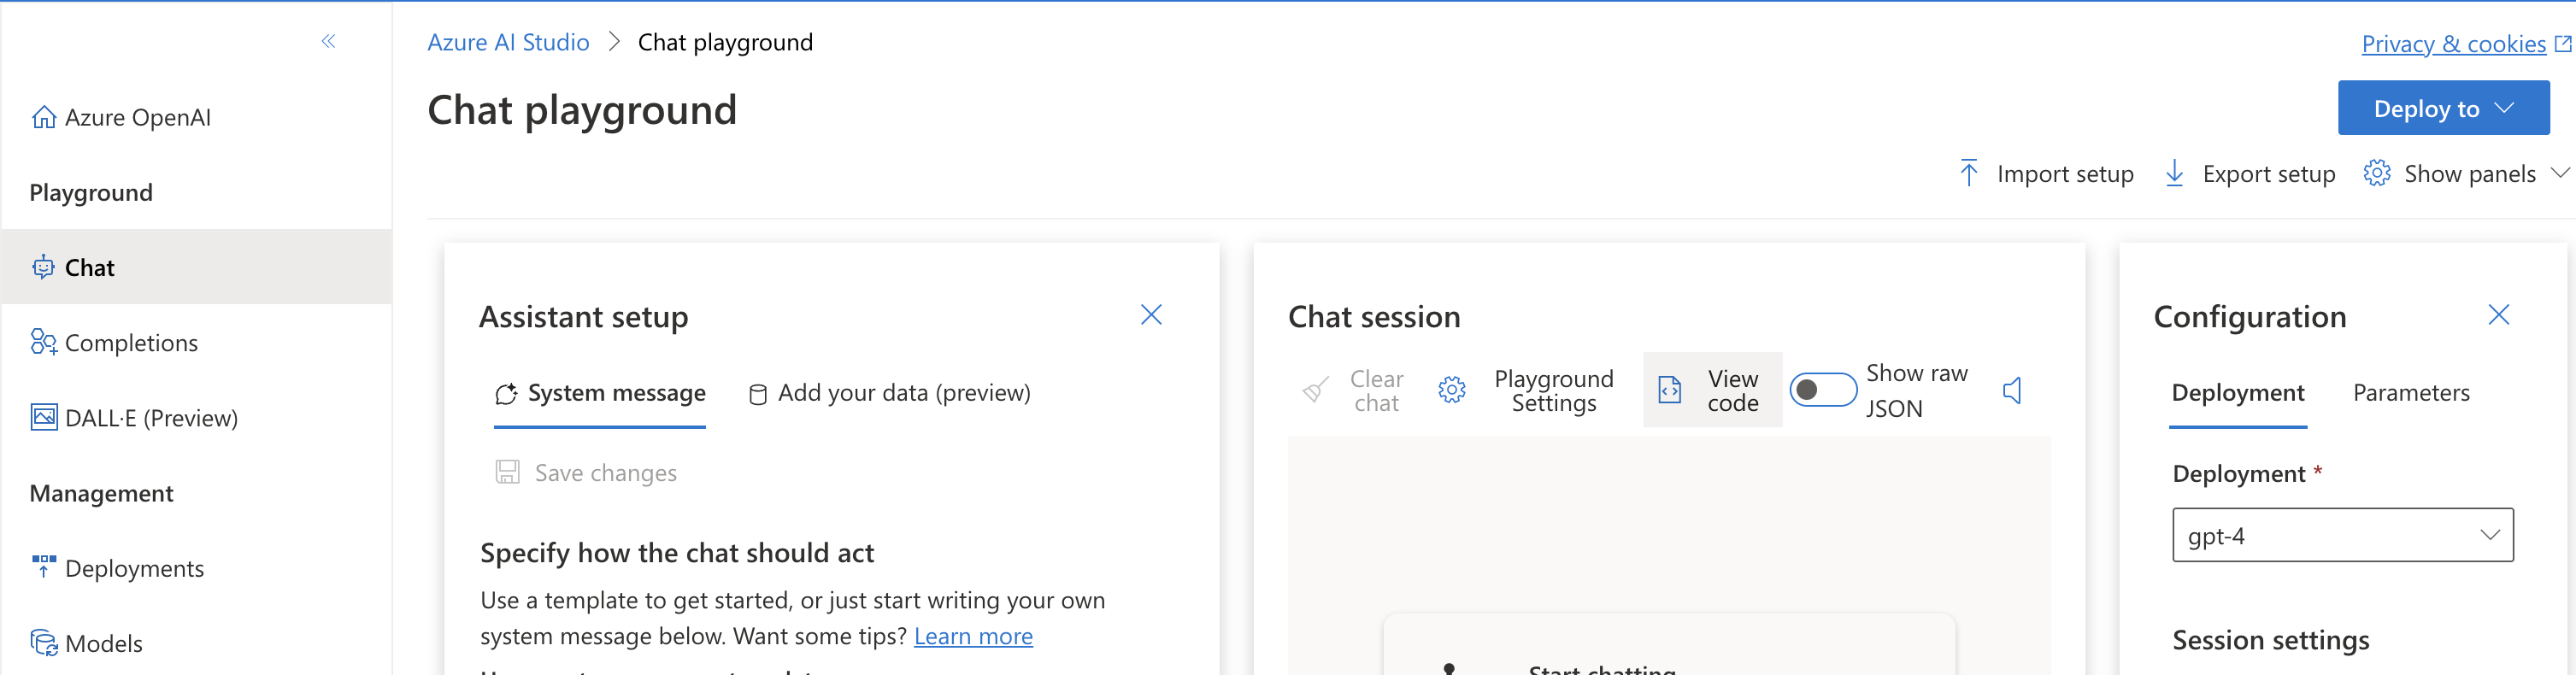Open the gpt-4 Deployment dropdown
2576x675 pixels.
tap(2342, 535)
